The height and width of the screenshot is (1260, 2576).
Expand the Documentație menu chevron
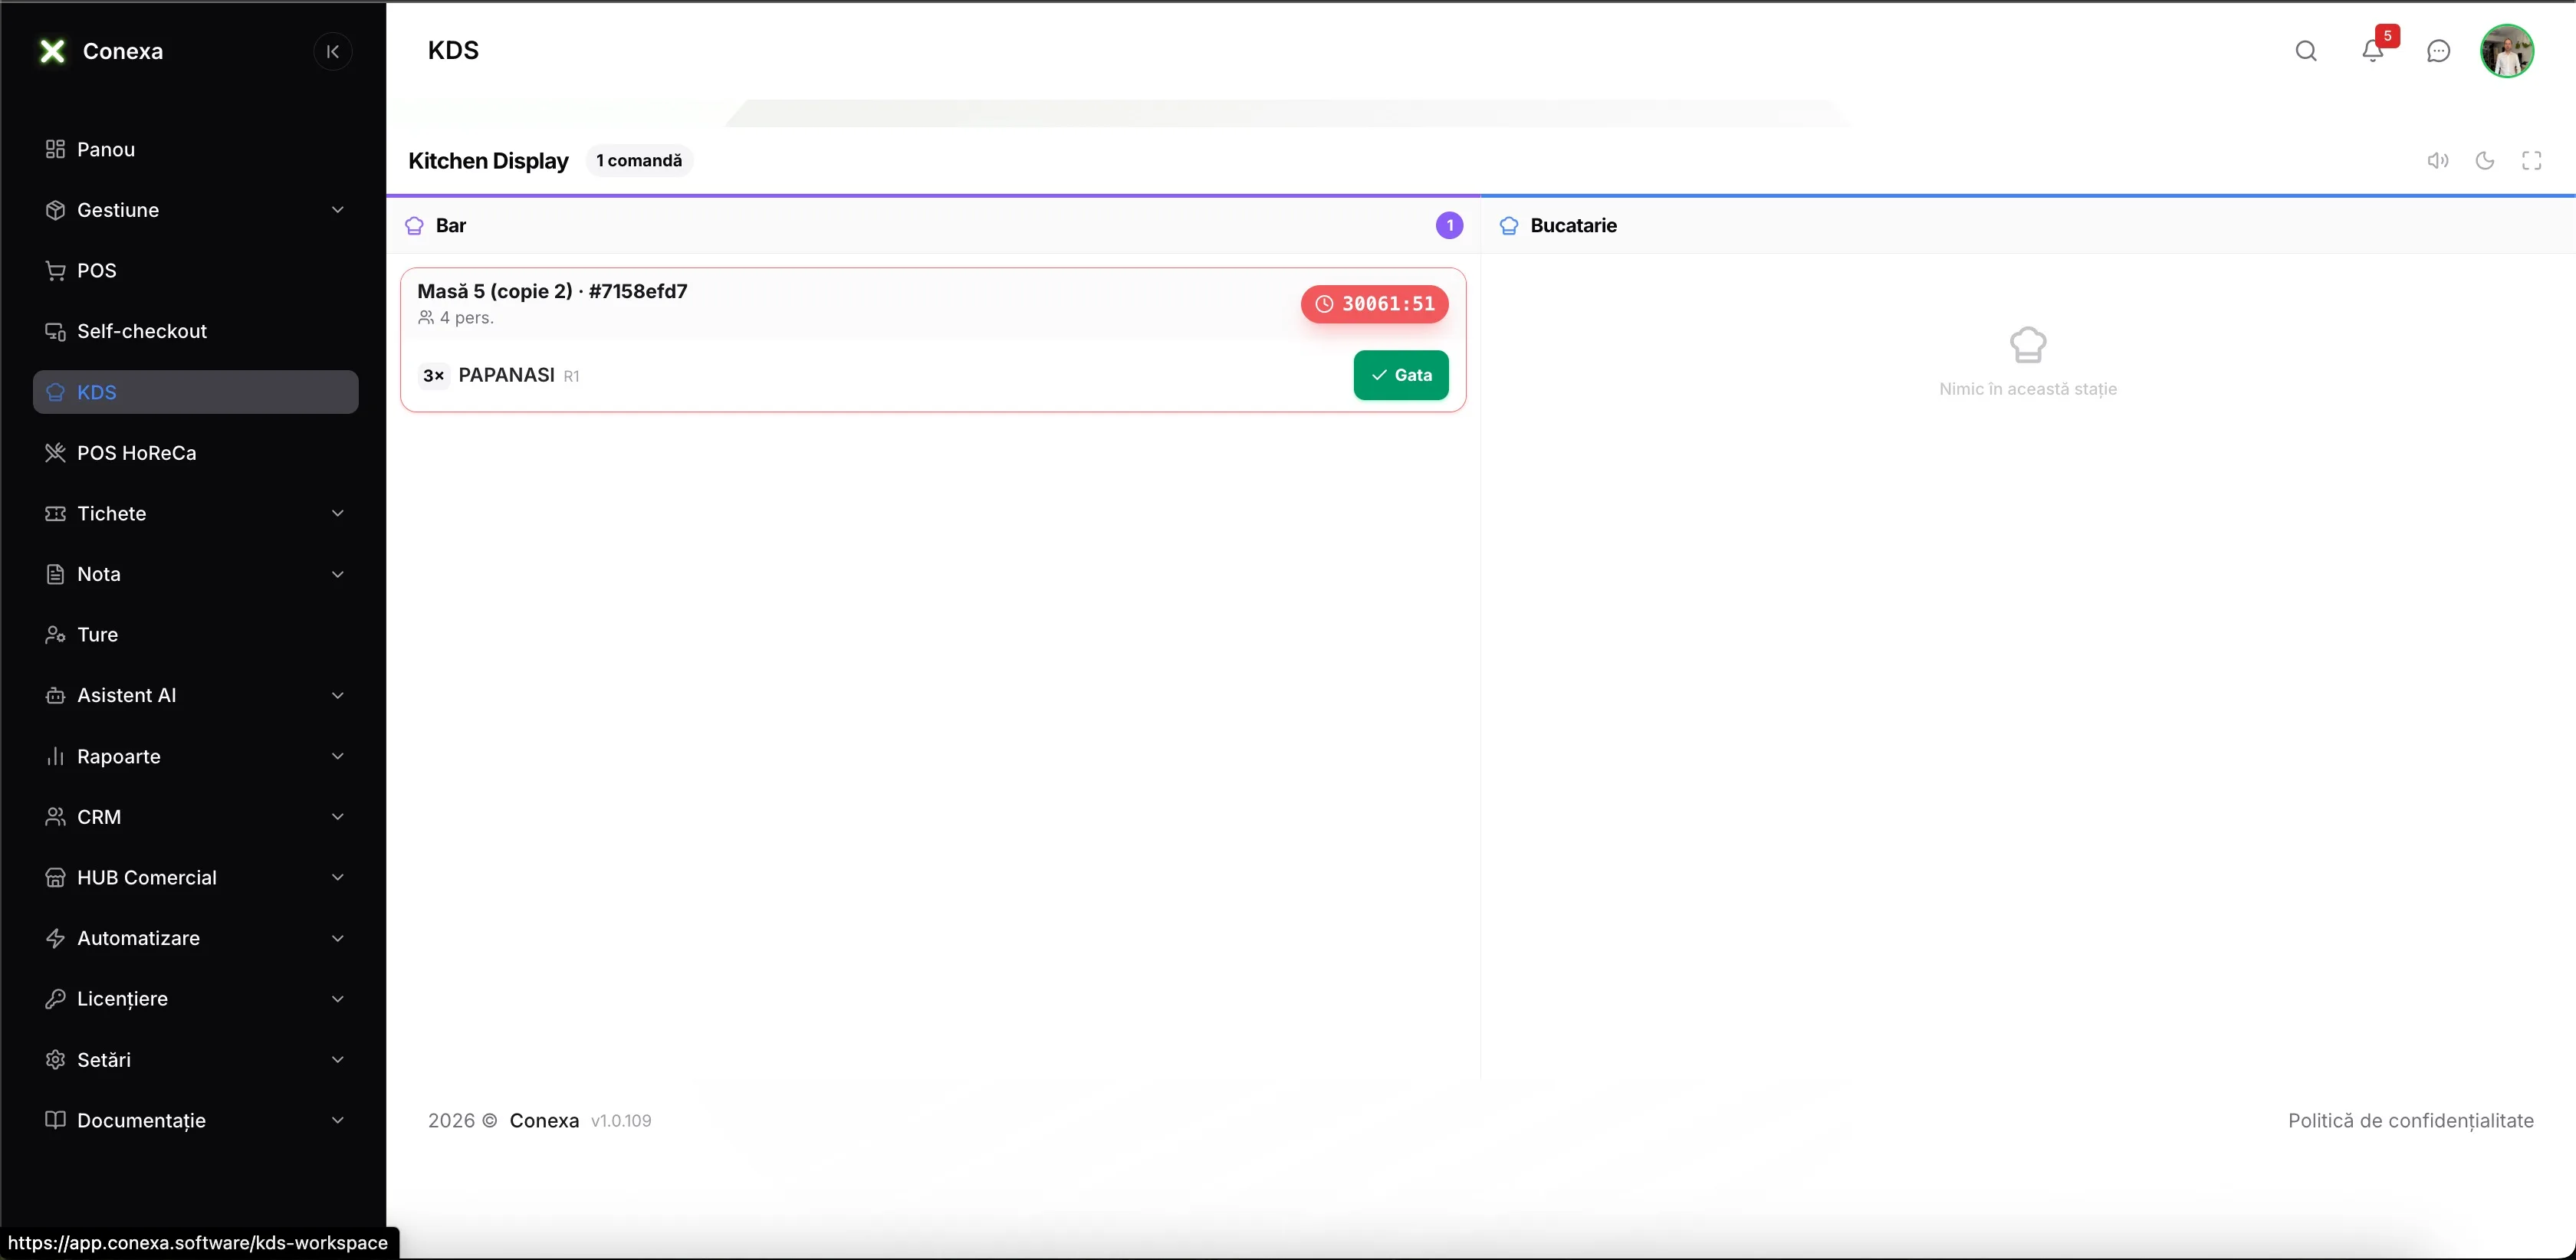[x=338, y=1120]
